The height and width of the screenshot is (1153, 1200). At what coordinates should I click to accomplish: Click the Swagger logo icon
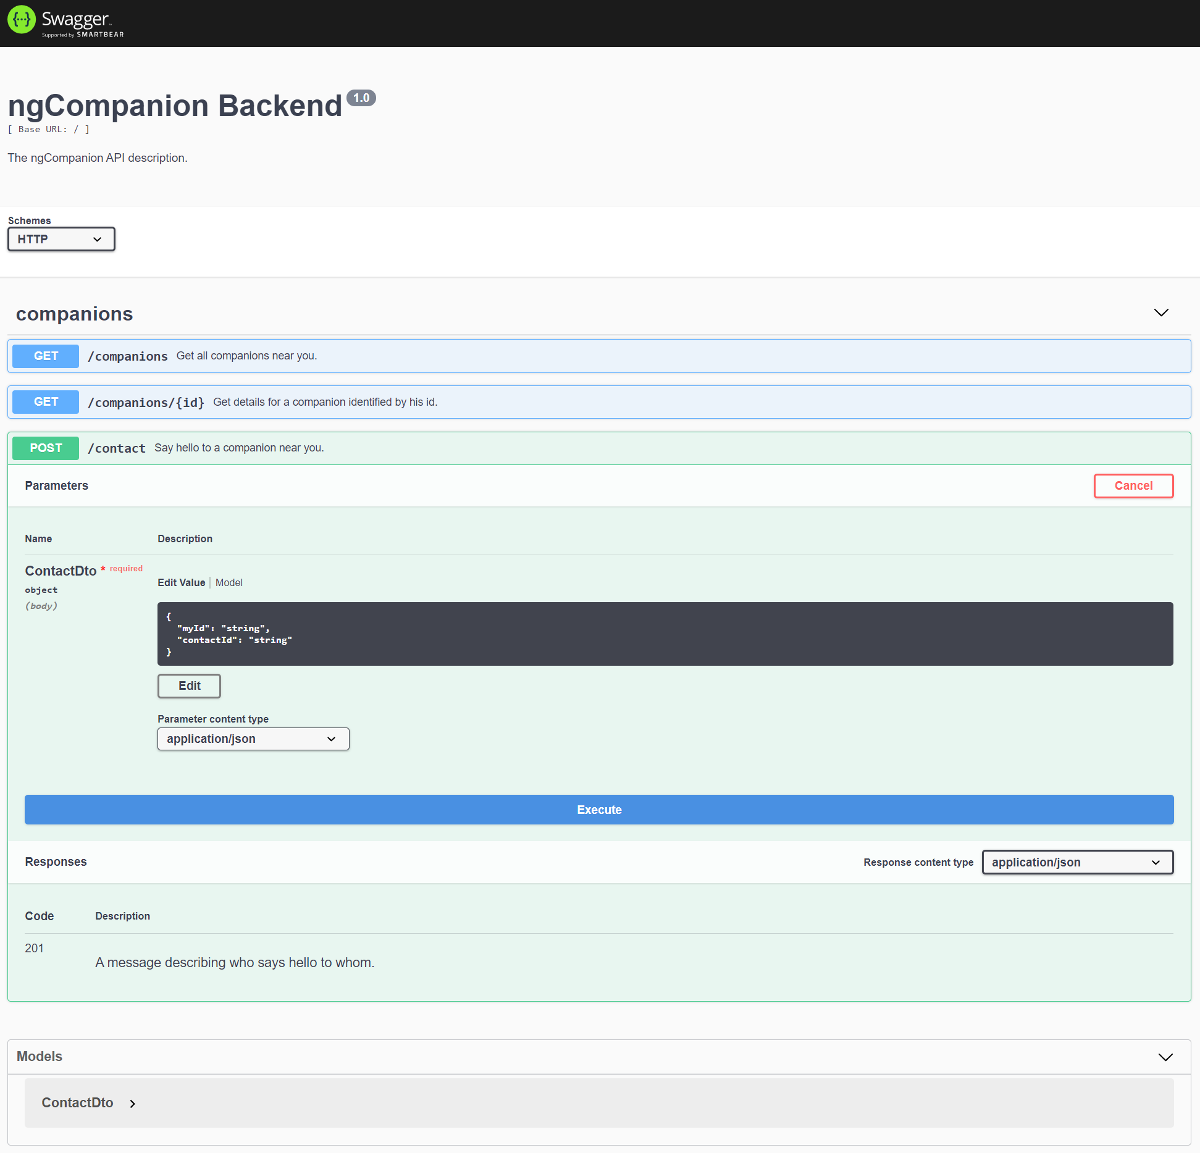(x=21, y=19)
